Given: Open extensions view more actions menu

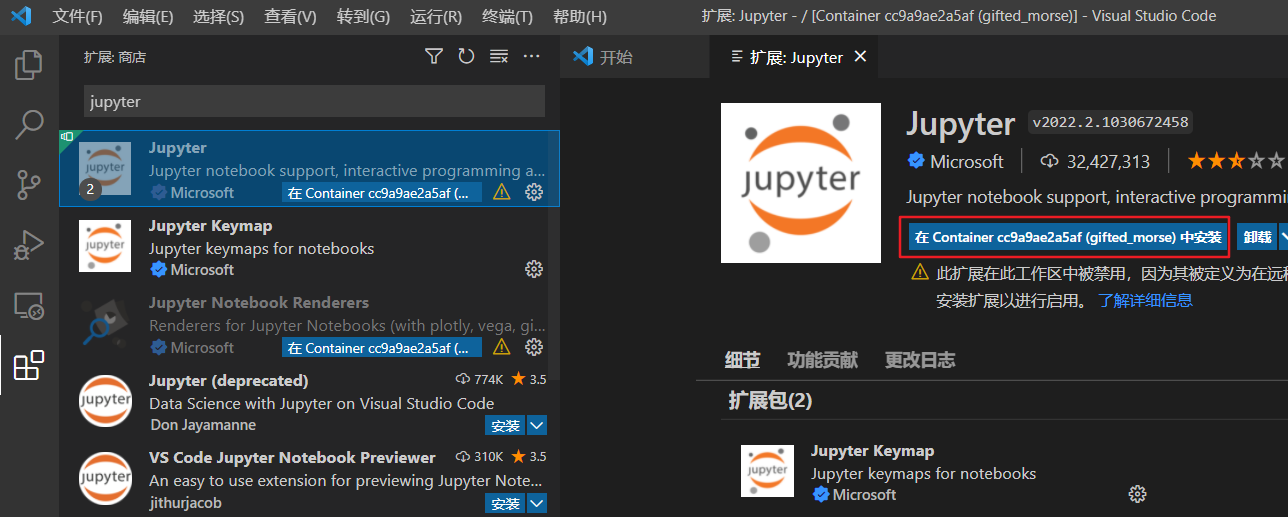Looking at the screenshot, I should pos(532,57).
